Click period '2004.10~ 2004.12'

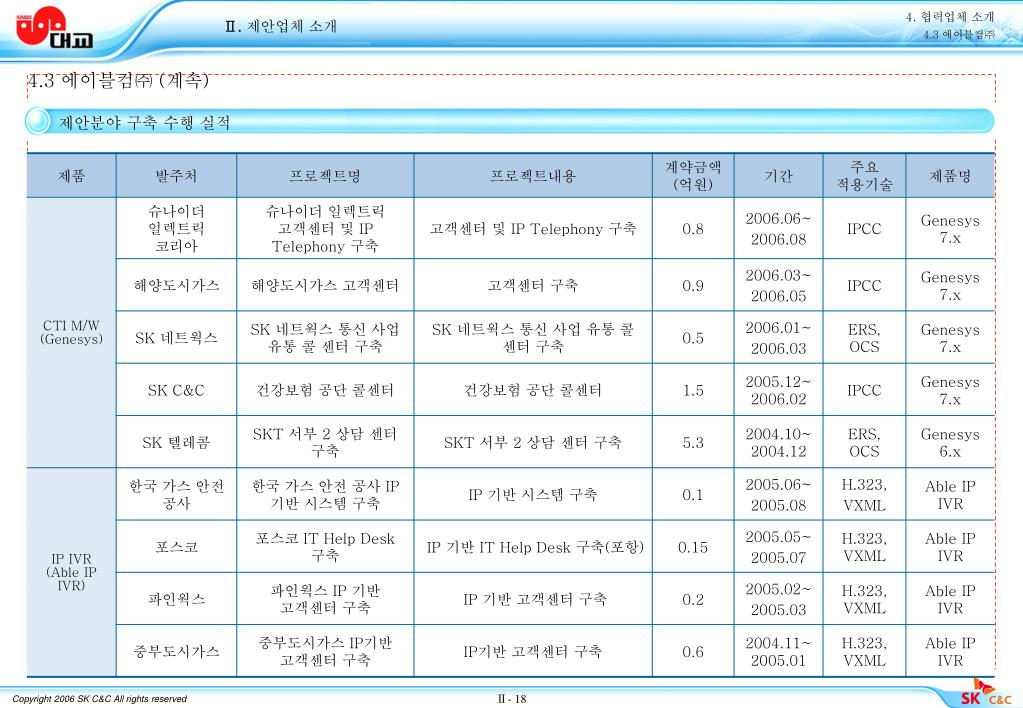[778, 442]
